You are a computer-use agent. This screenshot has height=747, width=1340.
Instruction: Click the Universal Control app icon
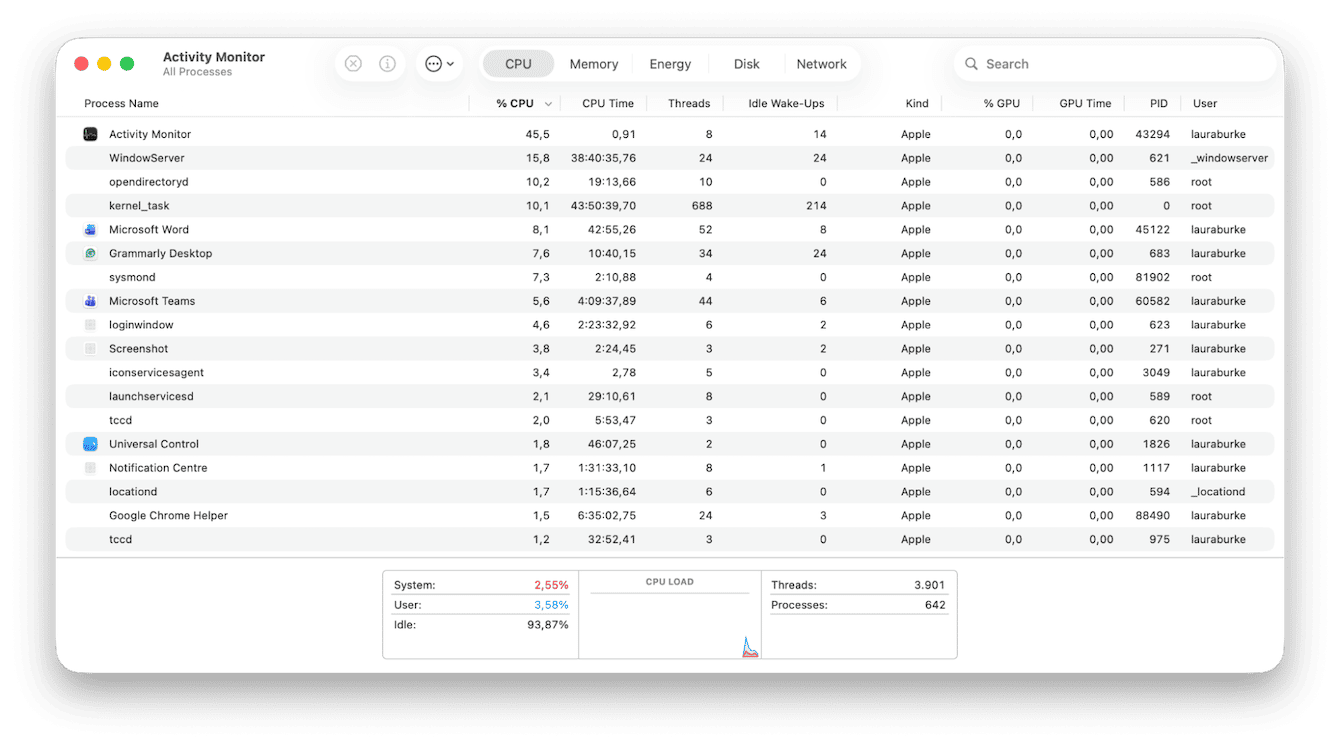(x=90, y=443)
